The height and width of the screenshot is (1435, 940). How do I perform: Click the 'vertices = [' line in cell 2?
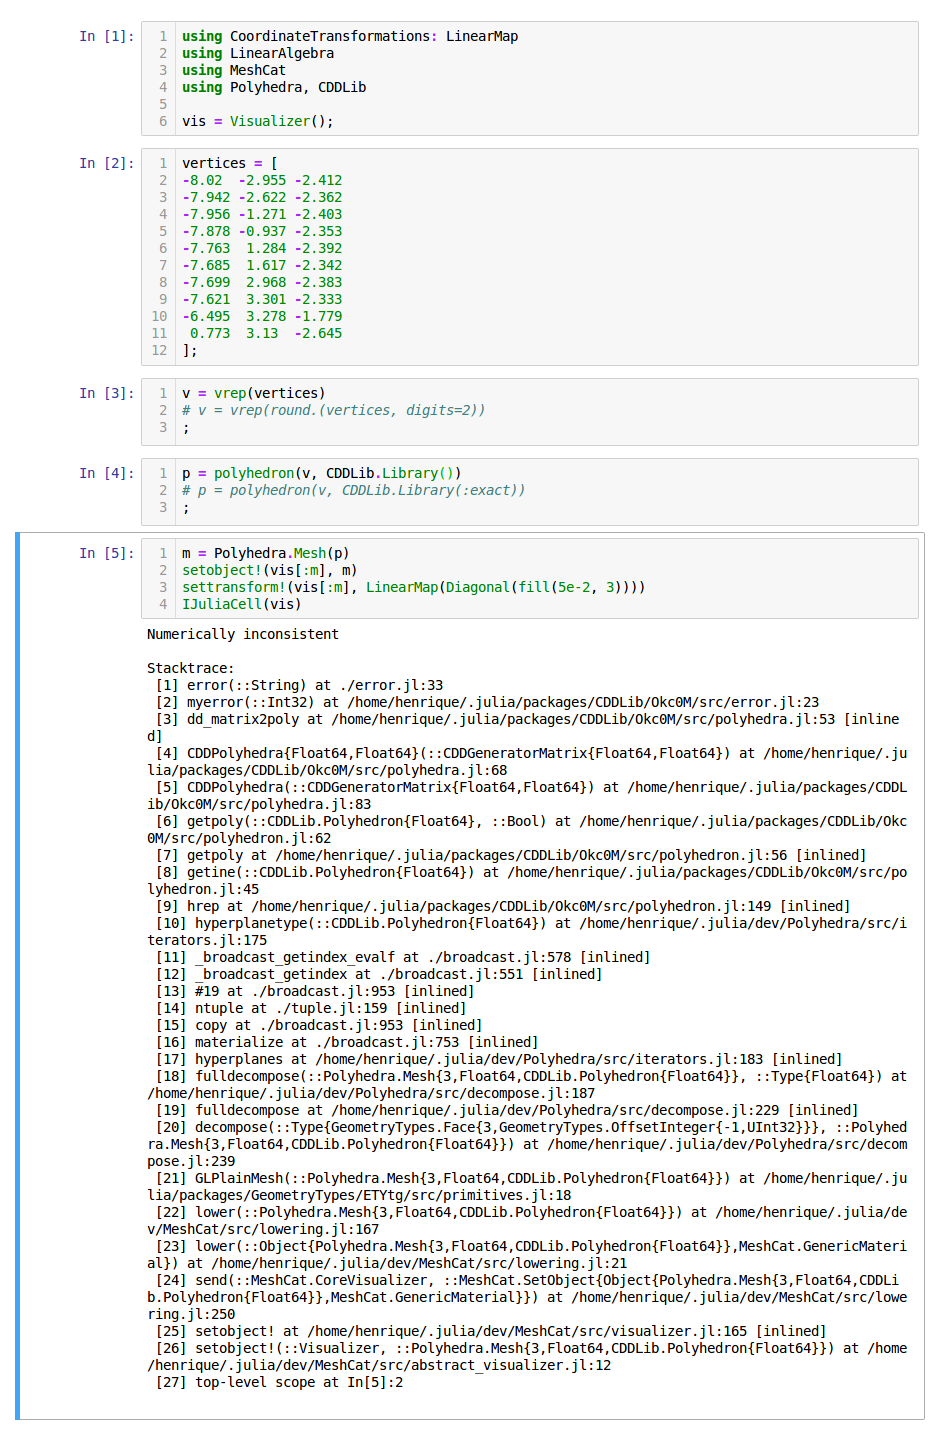(x=230, y=163)
